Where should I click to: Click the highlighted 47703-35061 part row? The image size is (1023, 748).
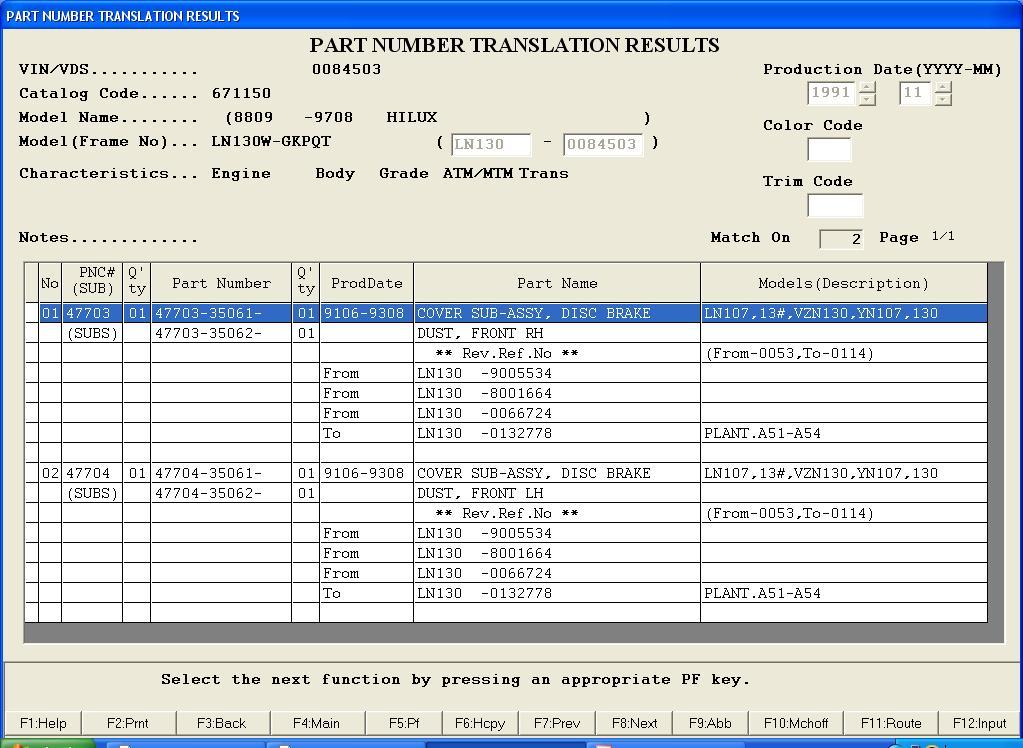coord(207,313)
